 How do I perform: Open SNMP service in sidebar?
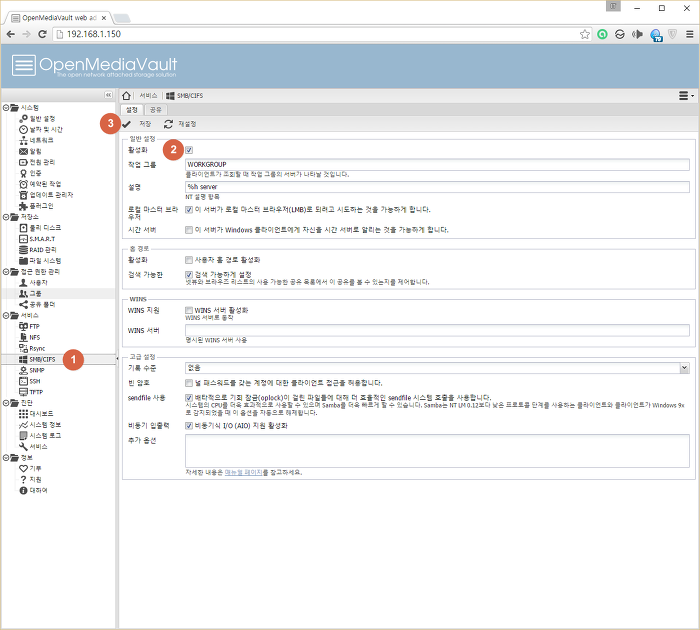[32, 370]
